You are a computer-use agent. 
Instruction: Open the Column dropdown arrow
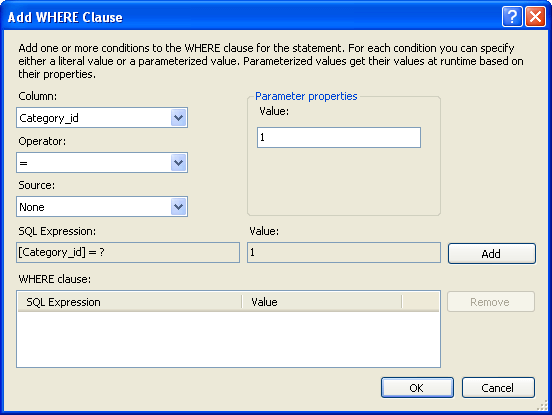point(178,118)
